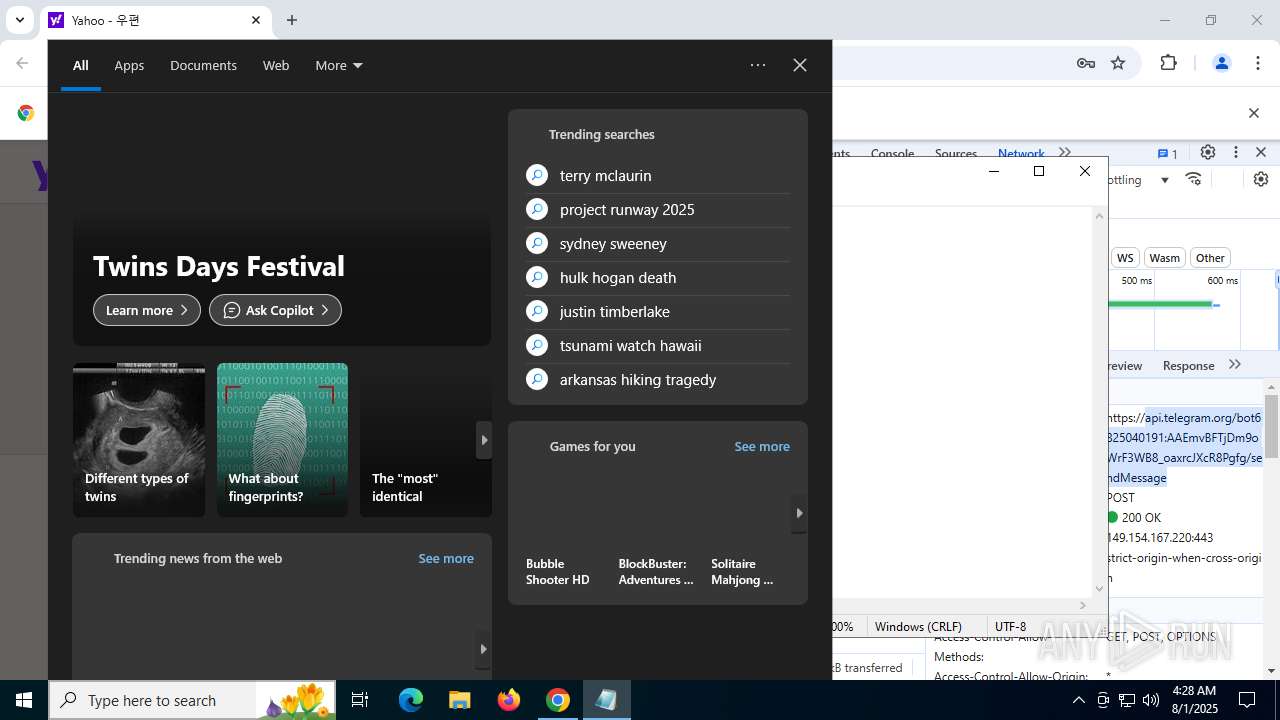The image size is (1280, 720).
Task: Bookmark this page with the star icon
Action: (1118, 63)
